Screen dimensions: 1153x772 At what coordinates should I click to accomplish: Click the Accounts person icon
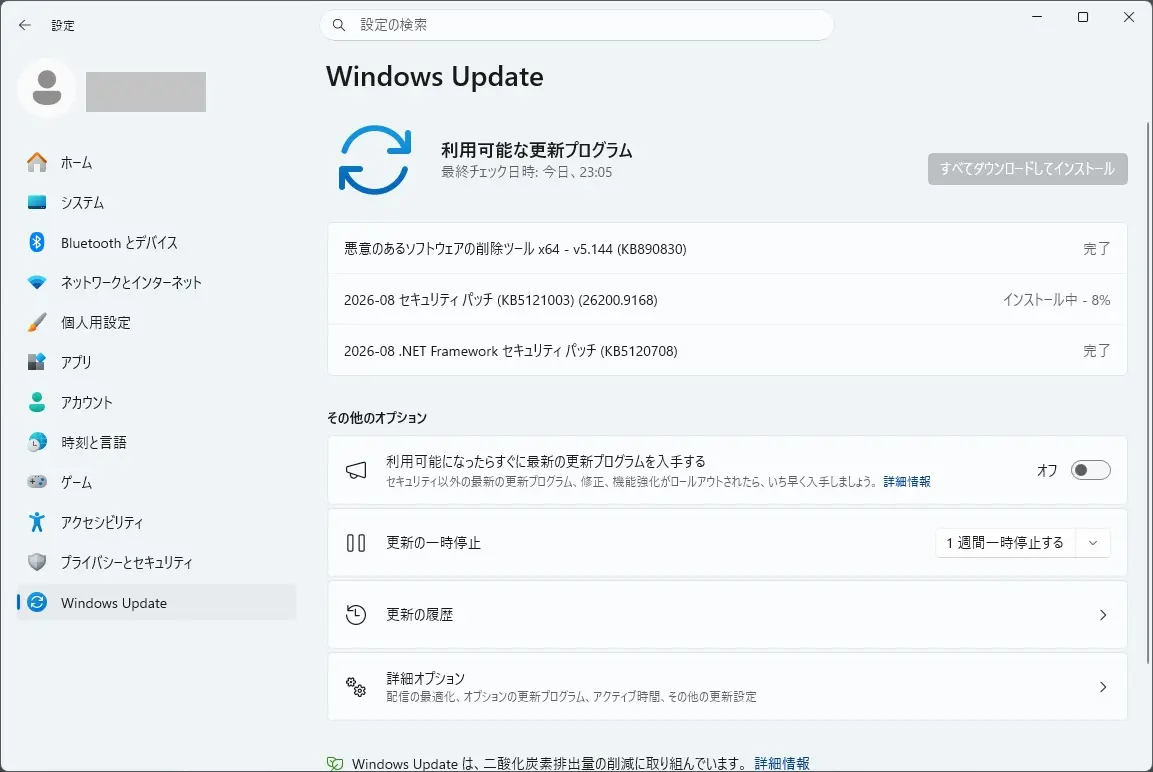click(37, 401)
